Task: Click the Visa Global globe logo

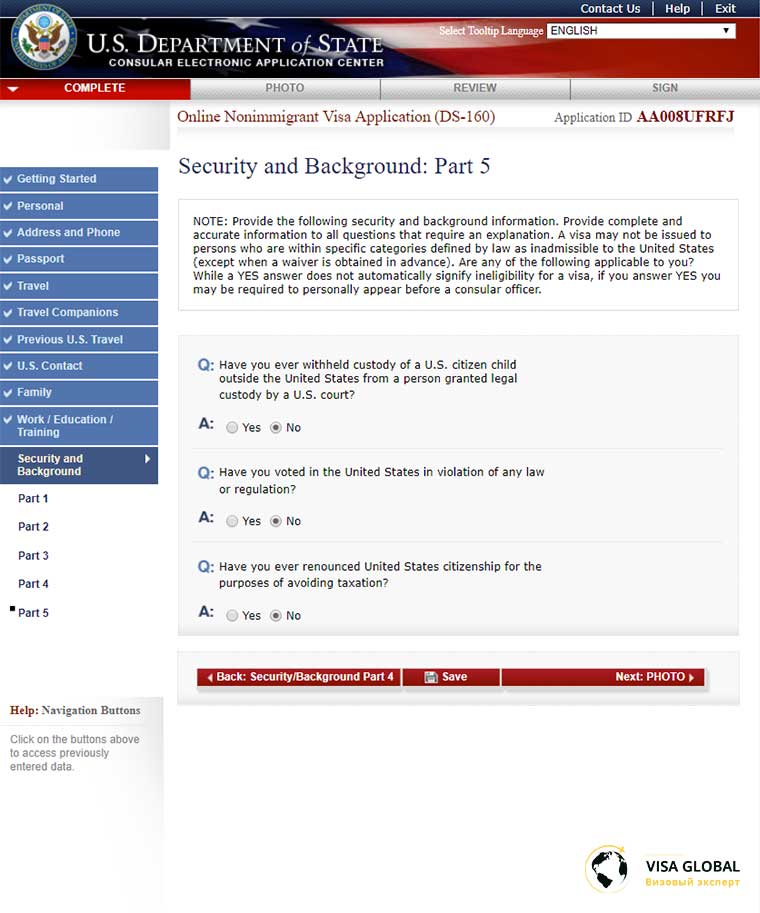Action: (607, 869)
